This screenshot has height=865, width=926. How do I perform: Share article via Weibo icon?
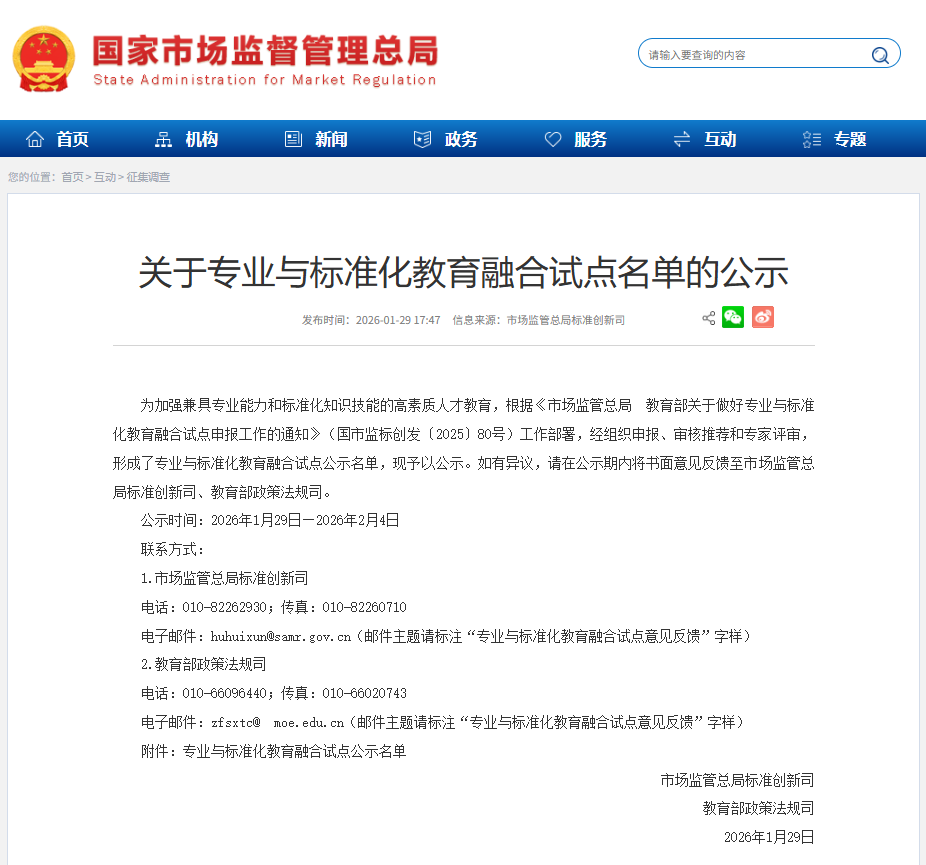763,318
